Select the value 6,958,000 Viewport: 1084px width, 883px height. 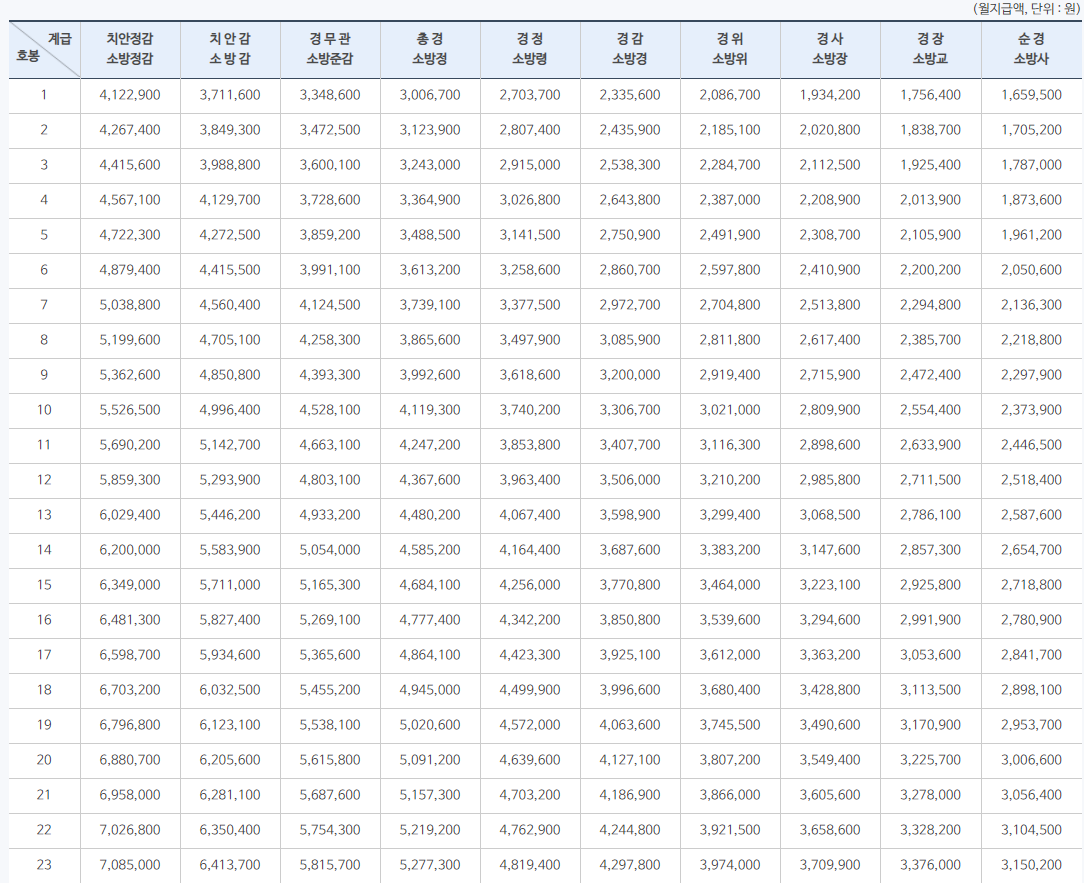pos(130,795)
